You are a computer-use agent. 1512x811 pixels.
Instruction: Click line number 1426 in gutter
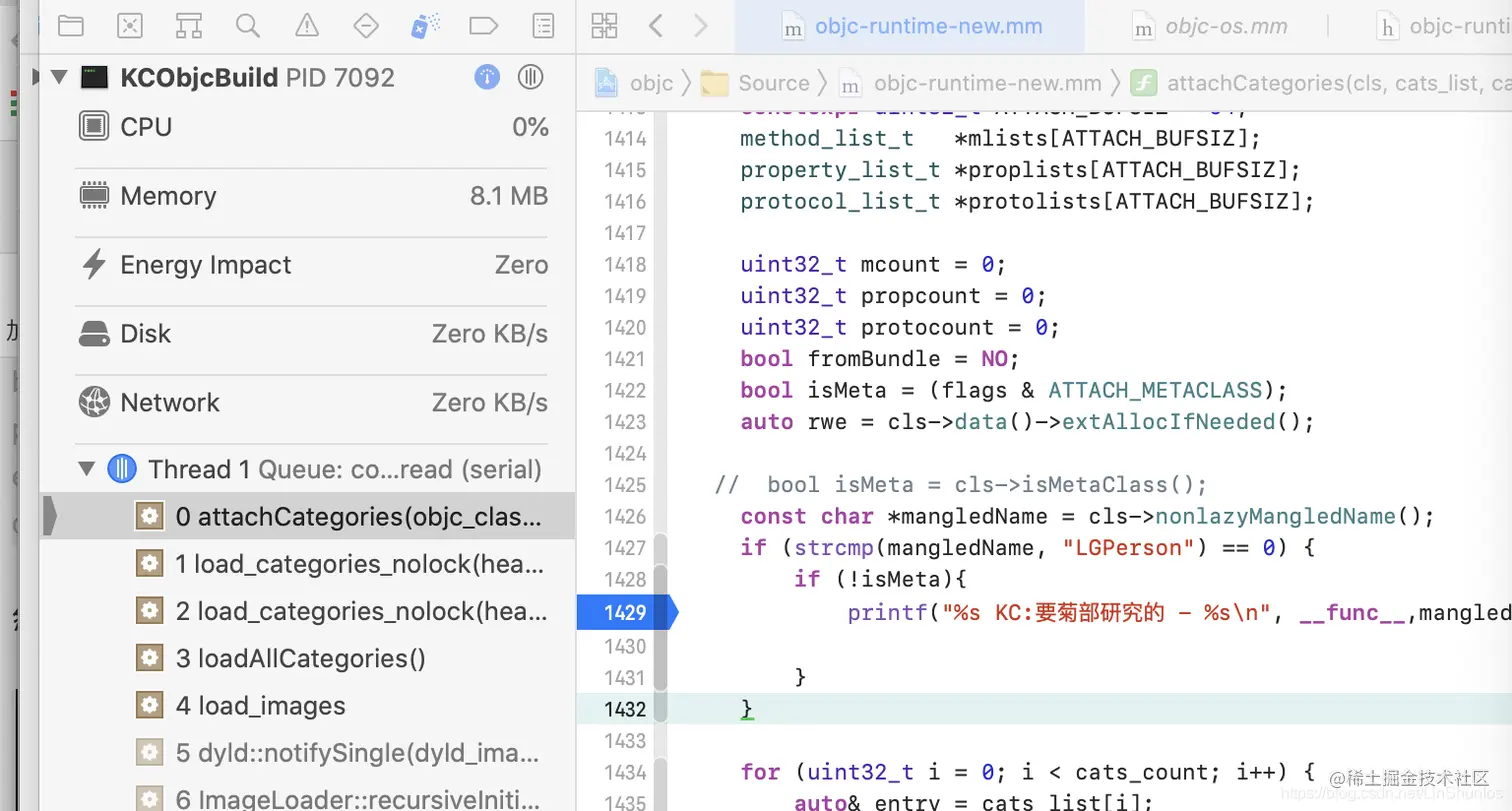624,516
